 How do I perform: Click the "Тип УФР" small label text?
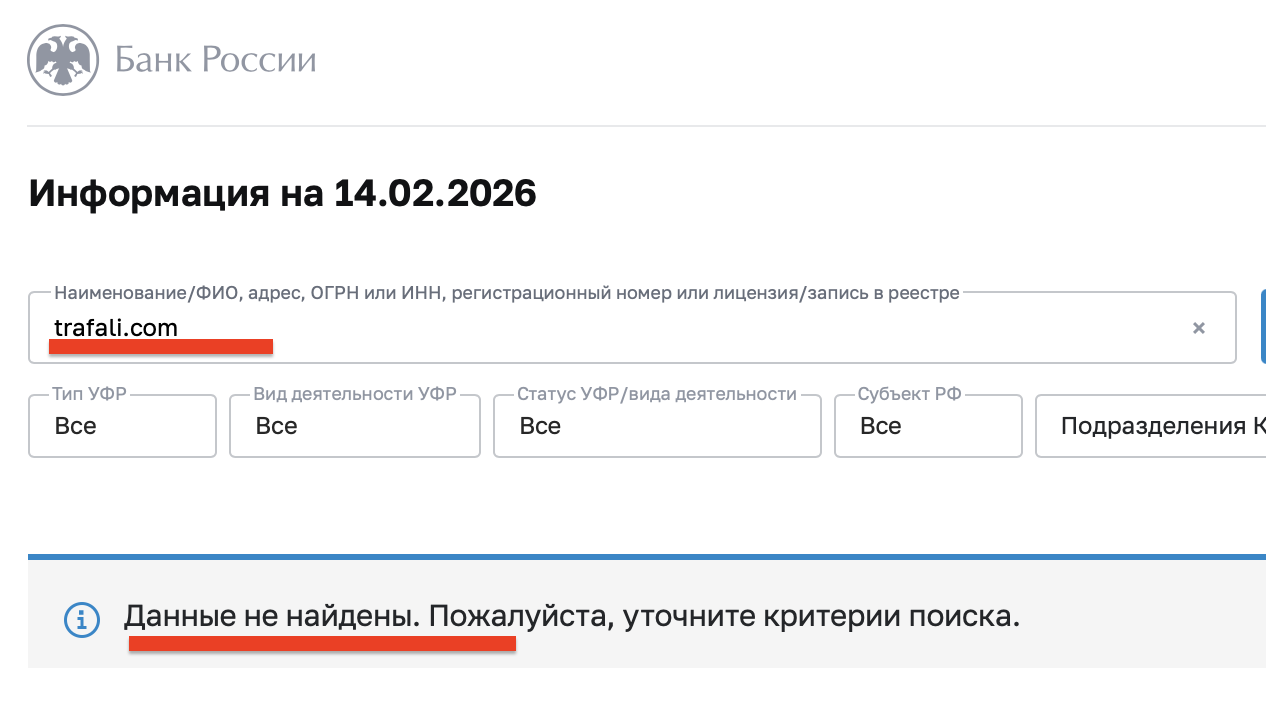91,394
